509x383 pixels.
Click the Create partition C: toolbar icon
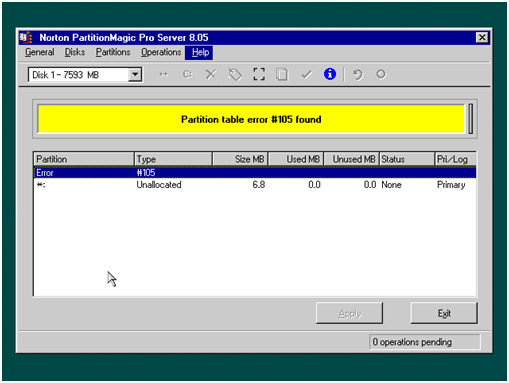tap(188, 74)
